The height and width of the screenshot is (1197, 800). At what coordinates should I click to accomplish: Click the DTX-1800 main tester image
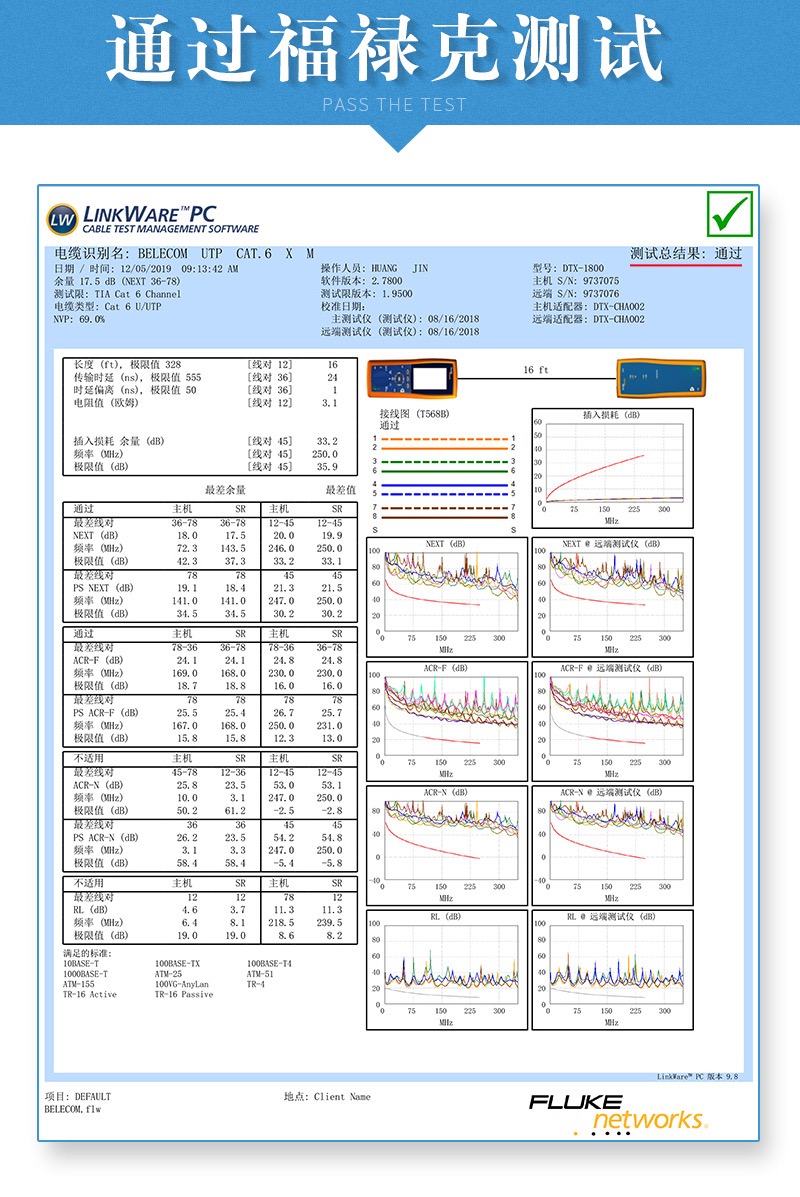[x=414, y=379]
